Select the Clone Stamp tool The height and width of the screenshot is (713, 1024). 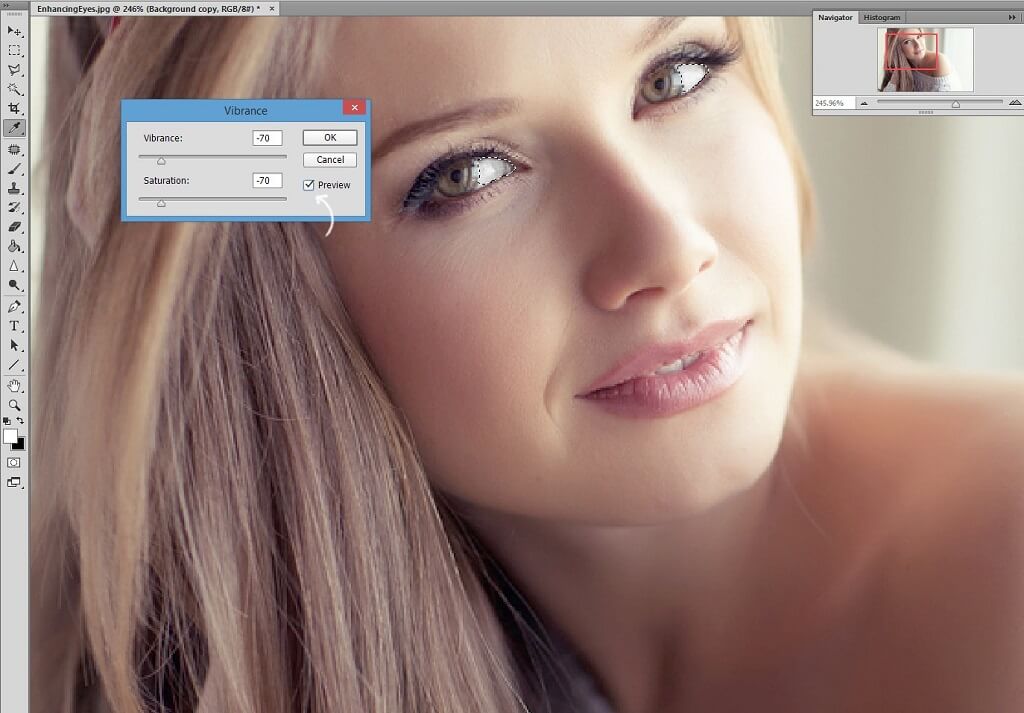click(x=14, y=189)
